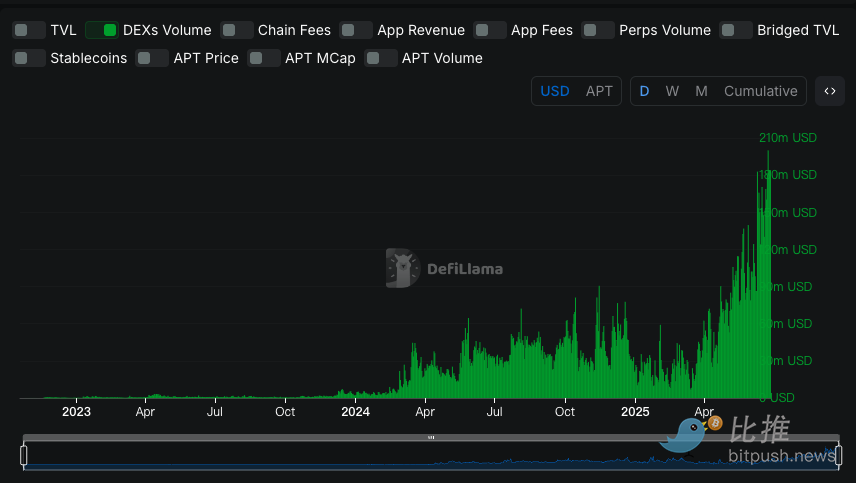Enable APT MCap toggle
Viewport: 856px width, 483px height.
click(x=264, y=58)
